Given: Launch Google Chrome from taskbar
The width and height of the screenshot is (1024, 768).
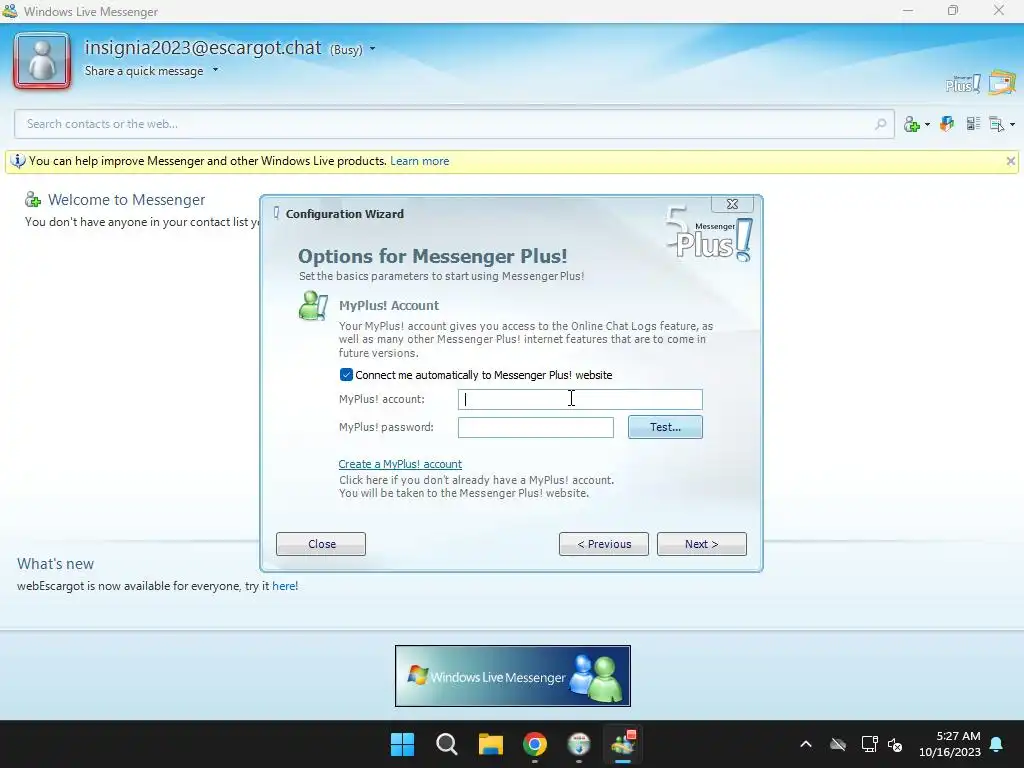Looking at the screenshot, I should [535, 744].
